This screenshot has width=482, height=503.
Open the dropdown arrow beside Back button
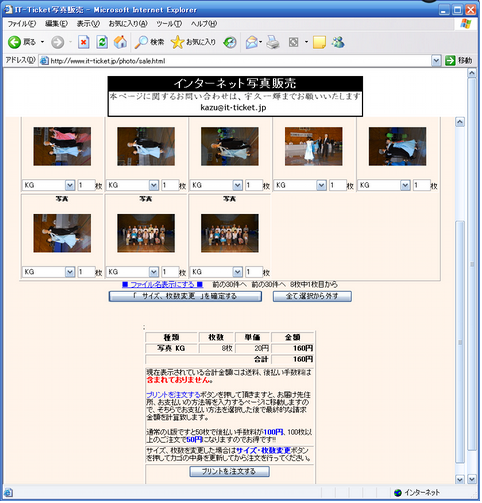point(42,42)
